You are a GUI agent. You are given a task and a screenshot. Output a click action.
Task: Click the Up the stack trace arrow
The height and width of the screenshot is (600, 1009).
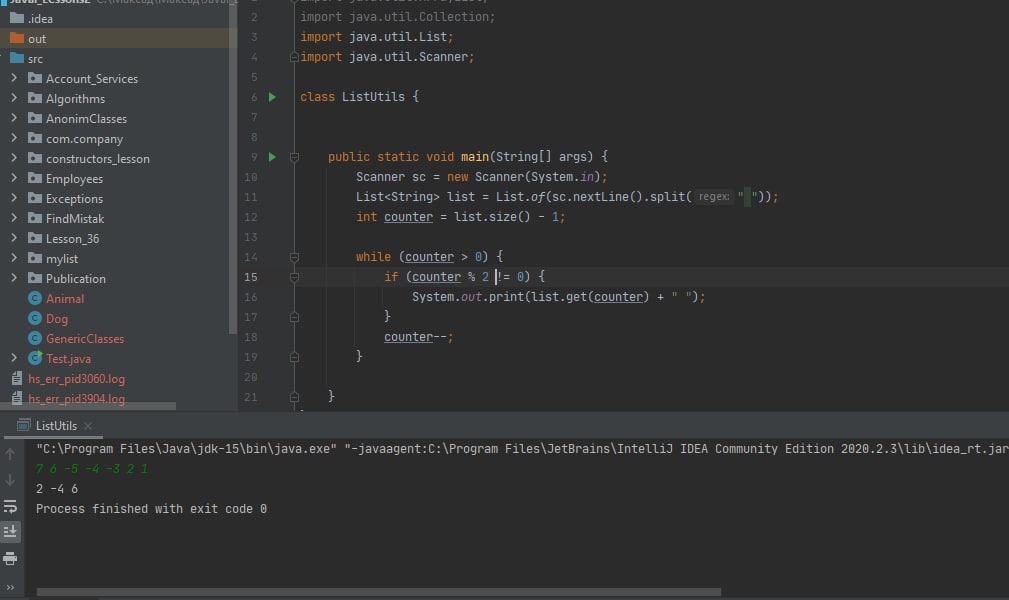click(10, 455)
